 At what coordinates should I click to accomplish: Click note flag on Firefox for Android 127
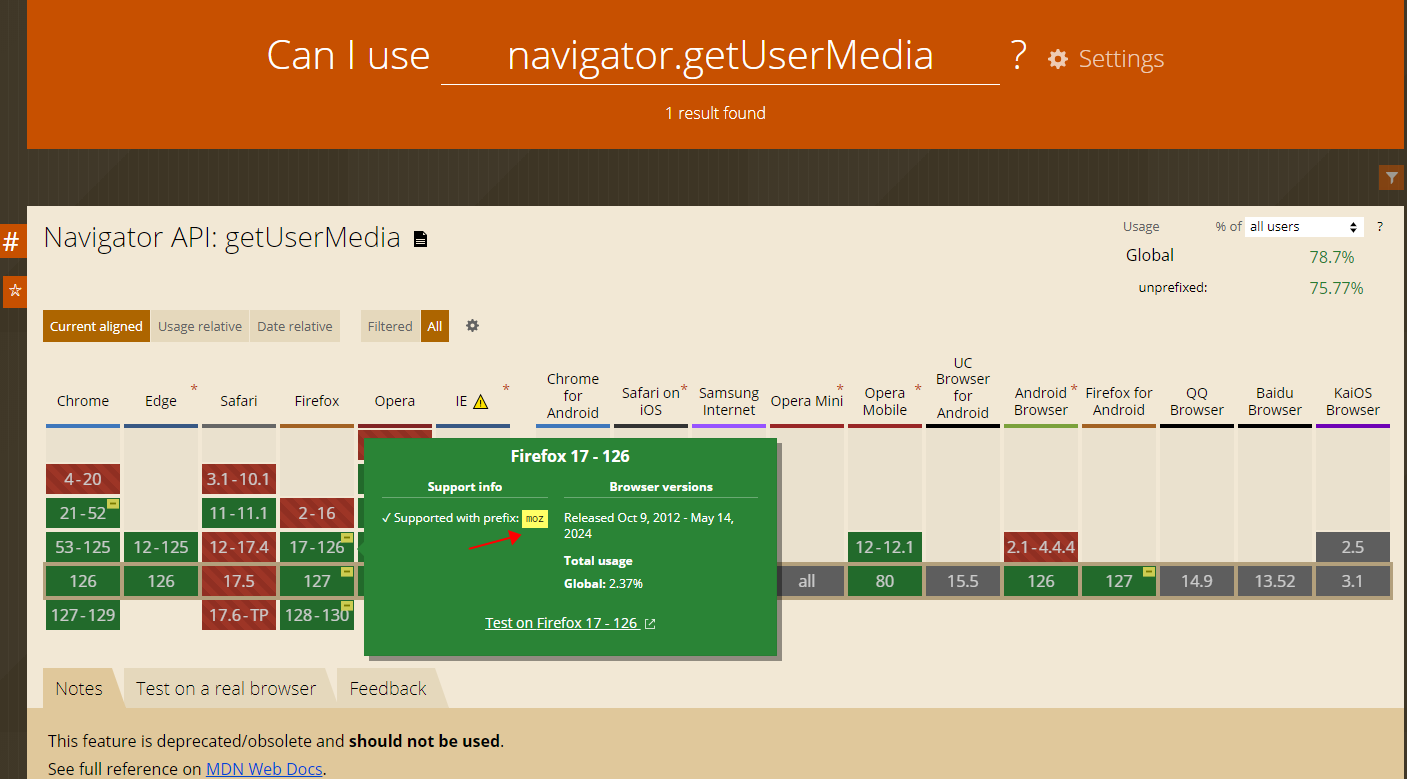coord(1149,572)
